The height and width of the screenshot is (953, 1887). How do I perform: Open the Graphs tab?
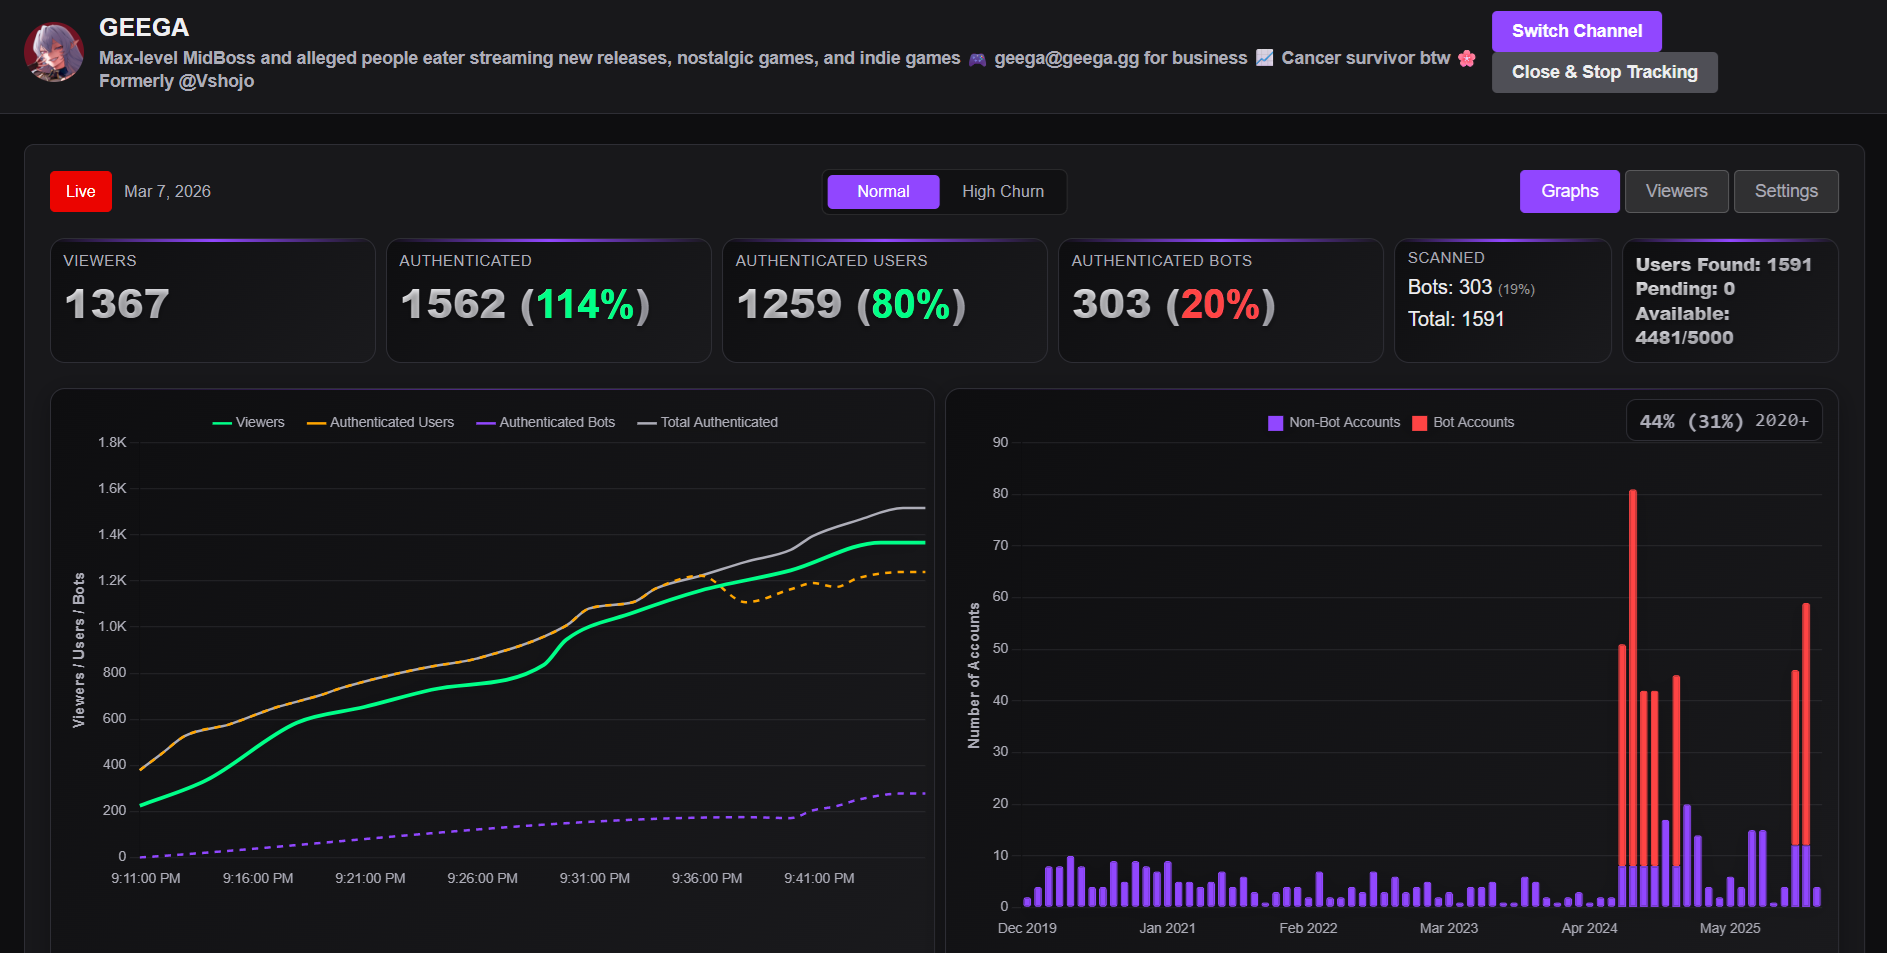click(x=1569, y=191)
